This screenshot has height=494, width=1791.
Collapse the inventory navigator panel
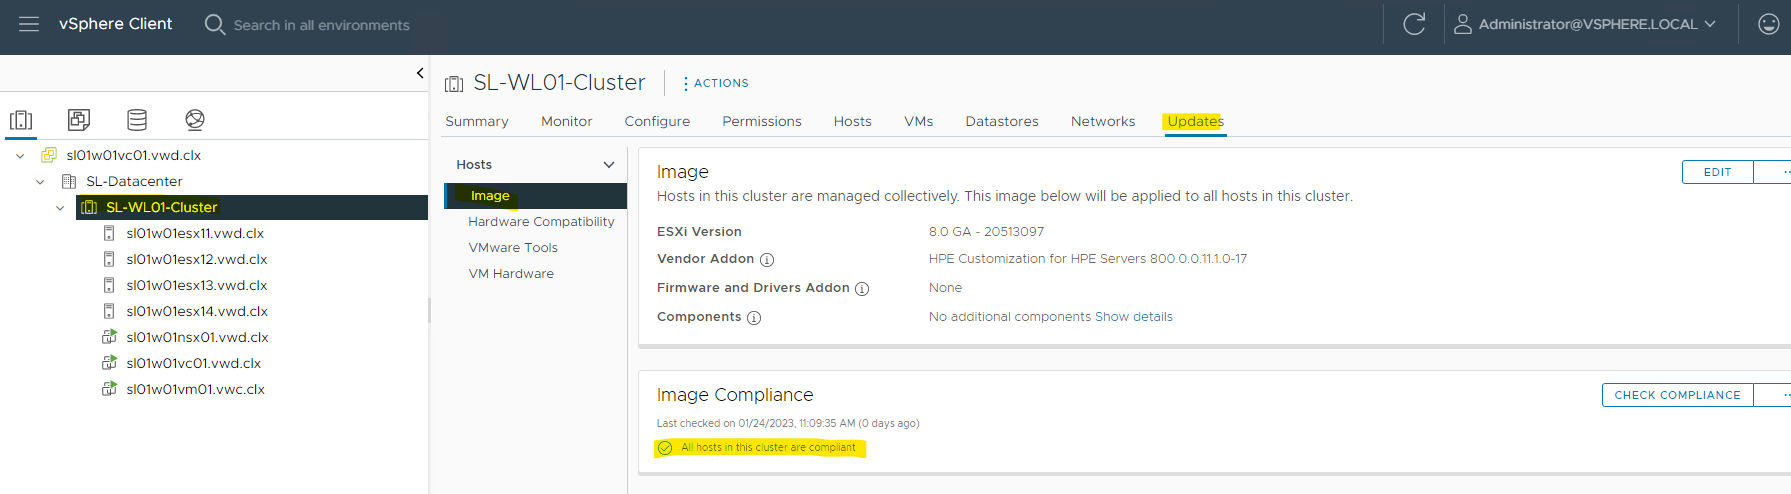[420, 73]
